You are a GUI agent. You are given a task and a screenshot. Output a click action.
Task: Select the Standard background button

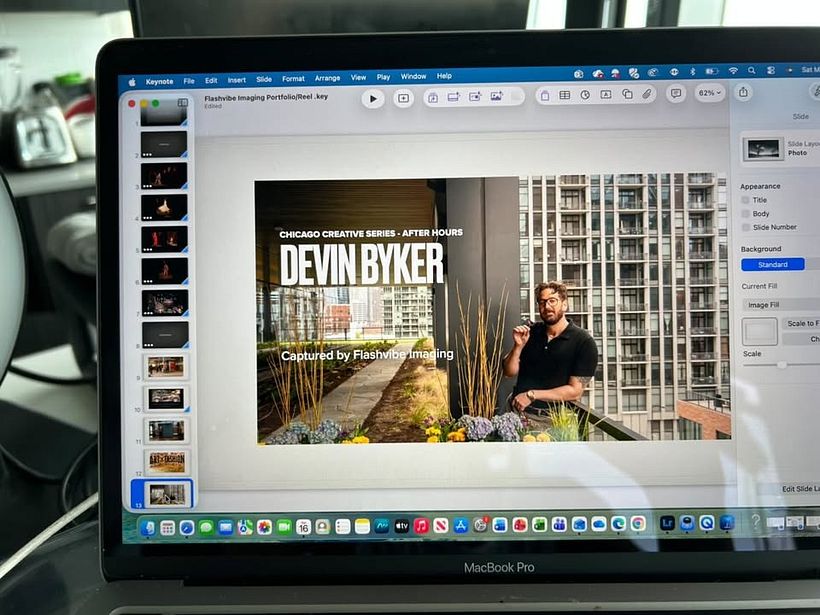(x=773, y=265)
